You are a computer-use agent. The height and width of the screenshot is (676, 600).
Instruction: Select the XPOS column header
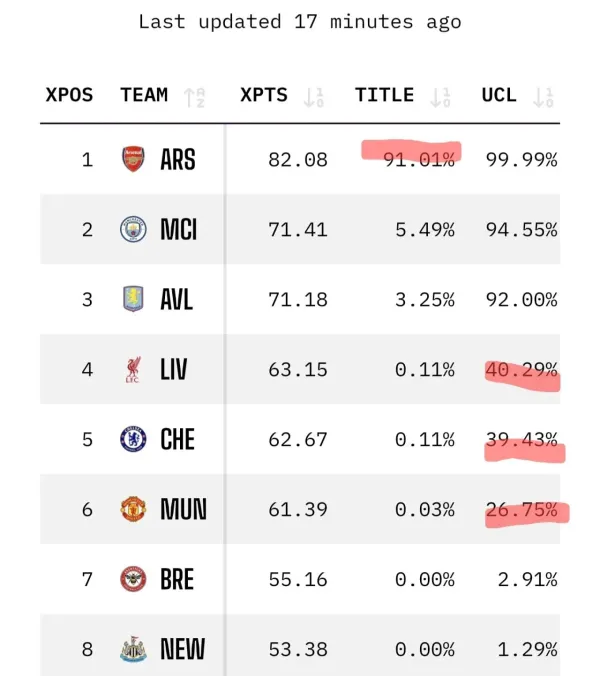(69, 95)
